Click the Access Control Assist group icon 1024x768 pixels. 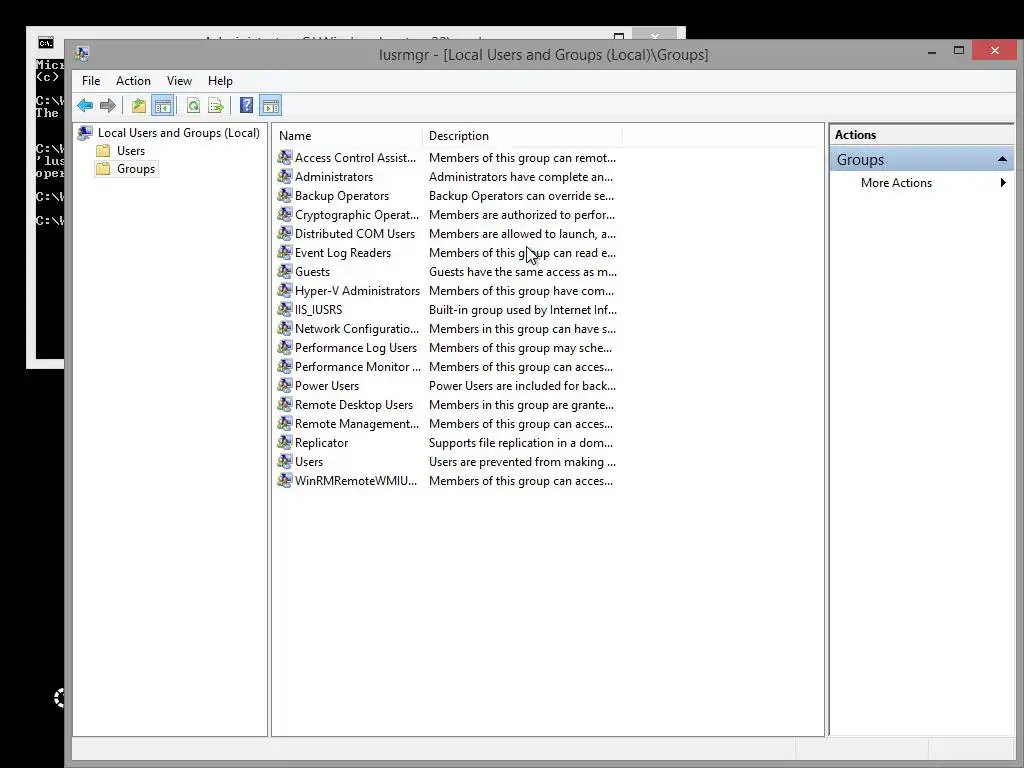pos(285,157)
